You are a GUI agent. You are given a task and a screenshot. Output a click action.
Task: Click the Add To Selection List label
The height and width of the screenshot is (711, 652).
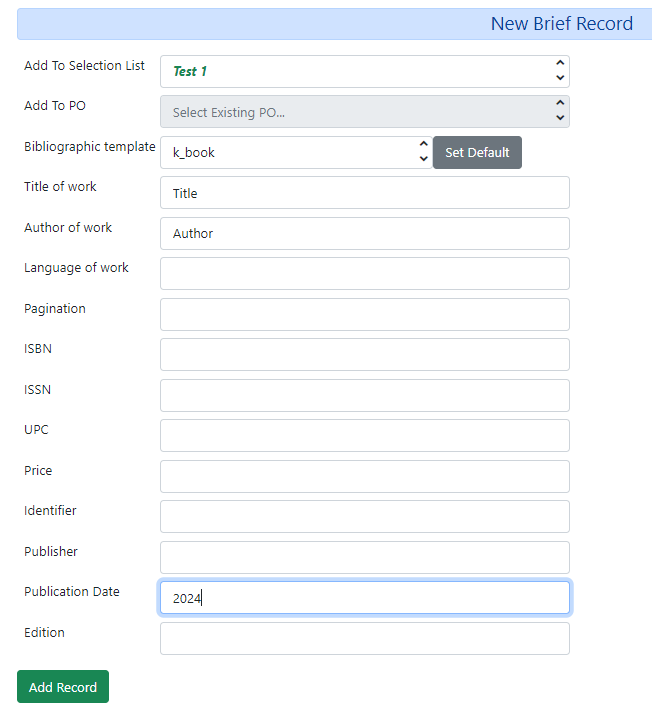point(84,66)
